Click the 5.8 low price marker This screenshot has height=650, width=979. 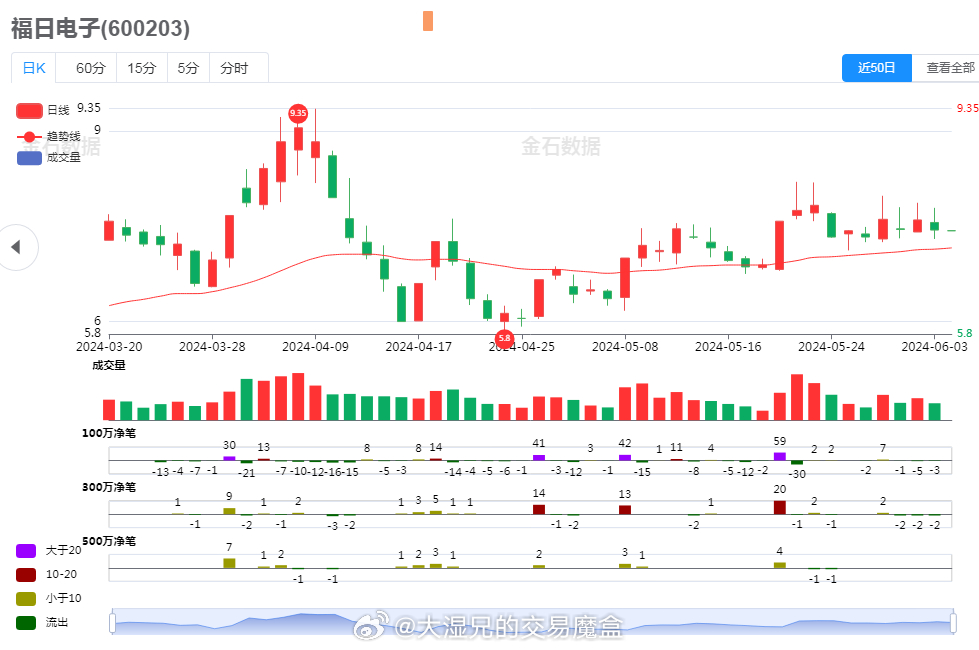[504, 339]
